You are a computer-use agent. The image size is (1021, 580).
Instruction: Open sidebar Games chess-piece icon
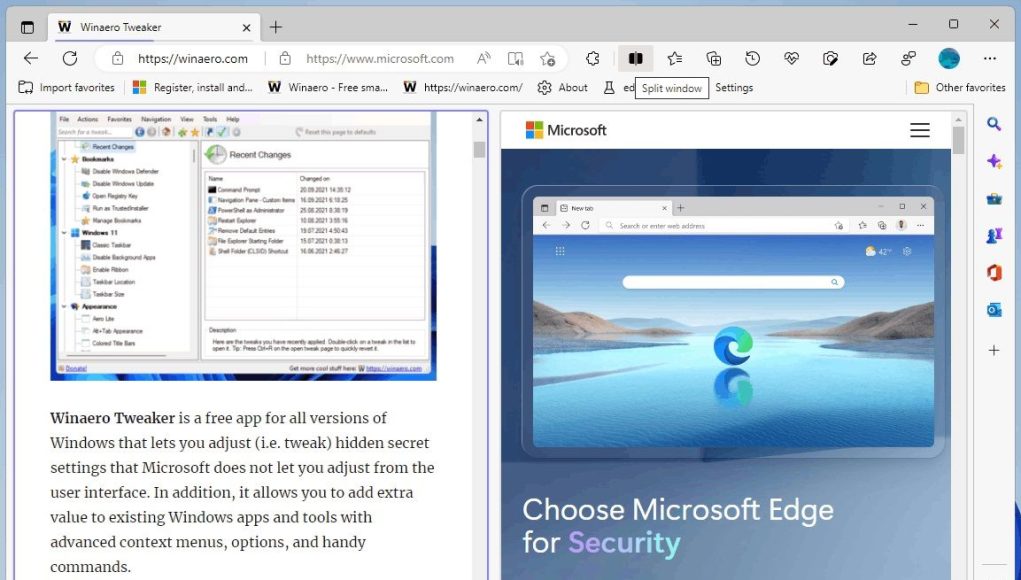pos(994,236)
